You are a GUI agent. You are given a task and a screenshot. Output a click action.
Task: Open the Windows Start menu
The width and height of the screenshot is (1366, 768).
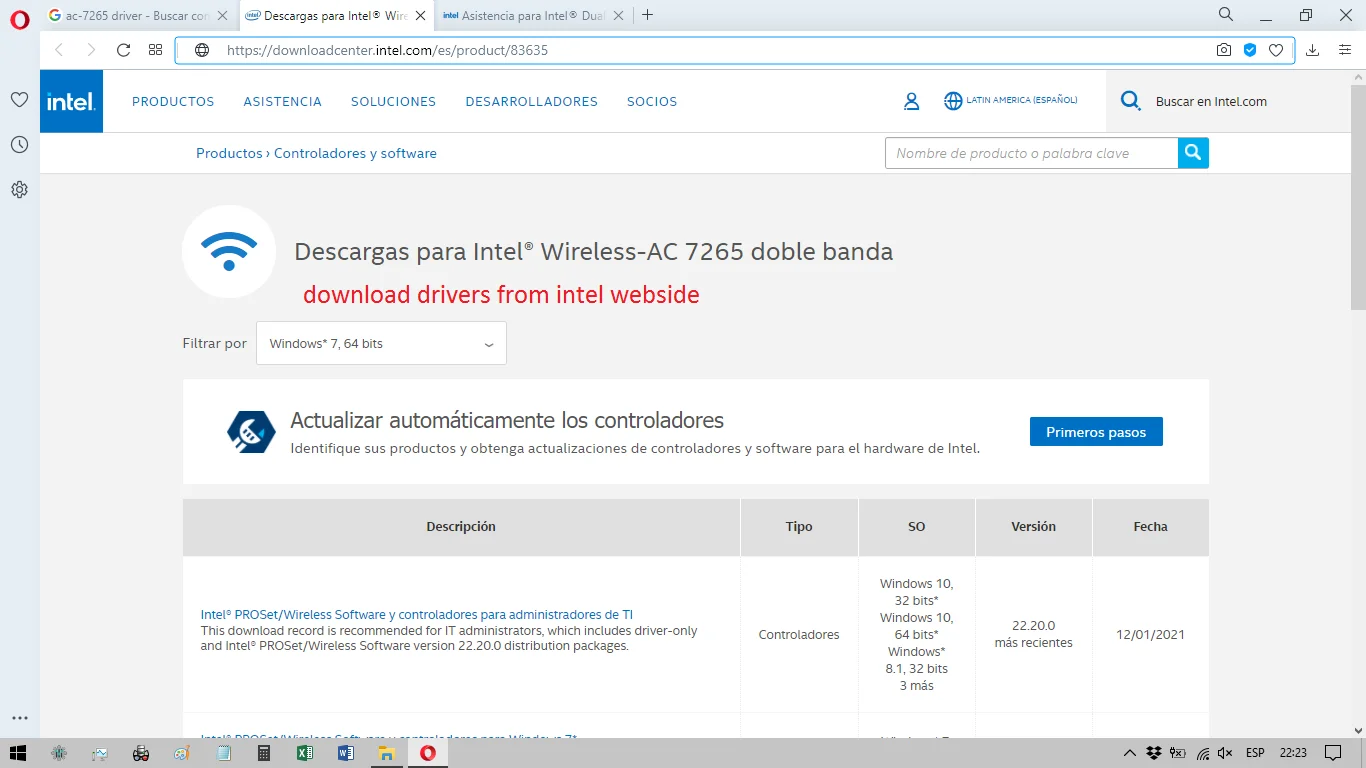[17, 753]
